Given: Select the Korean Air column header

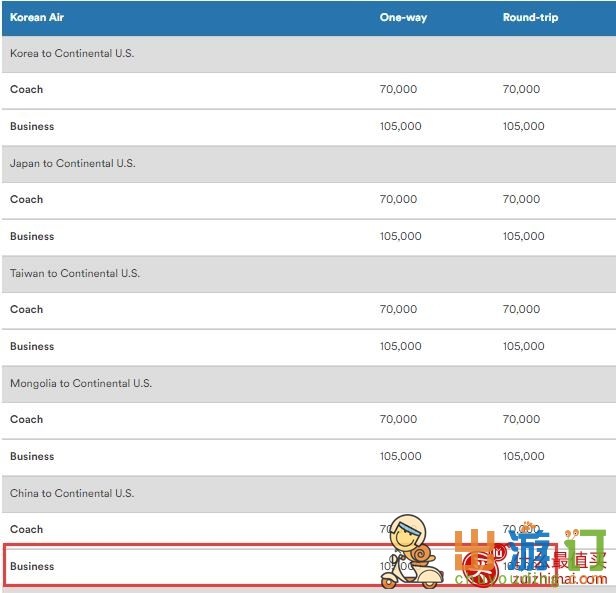Looking at the screenshot, I should coord(37,17).
